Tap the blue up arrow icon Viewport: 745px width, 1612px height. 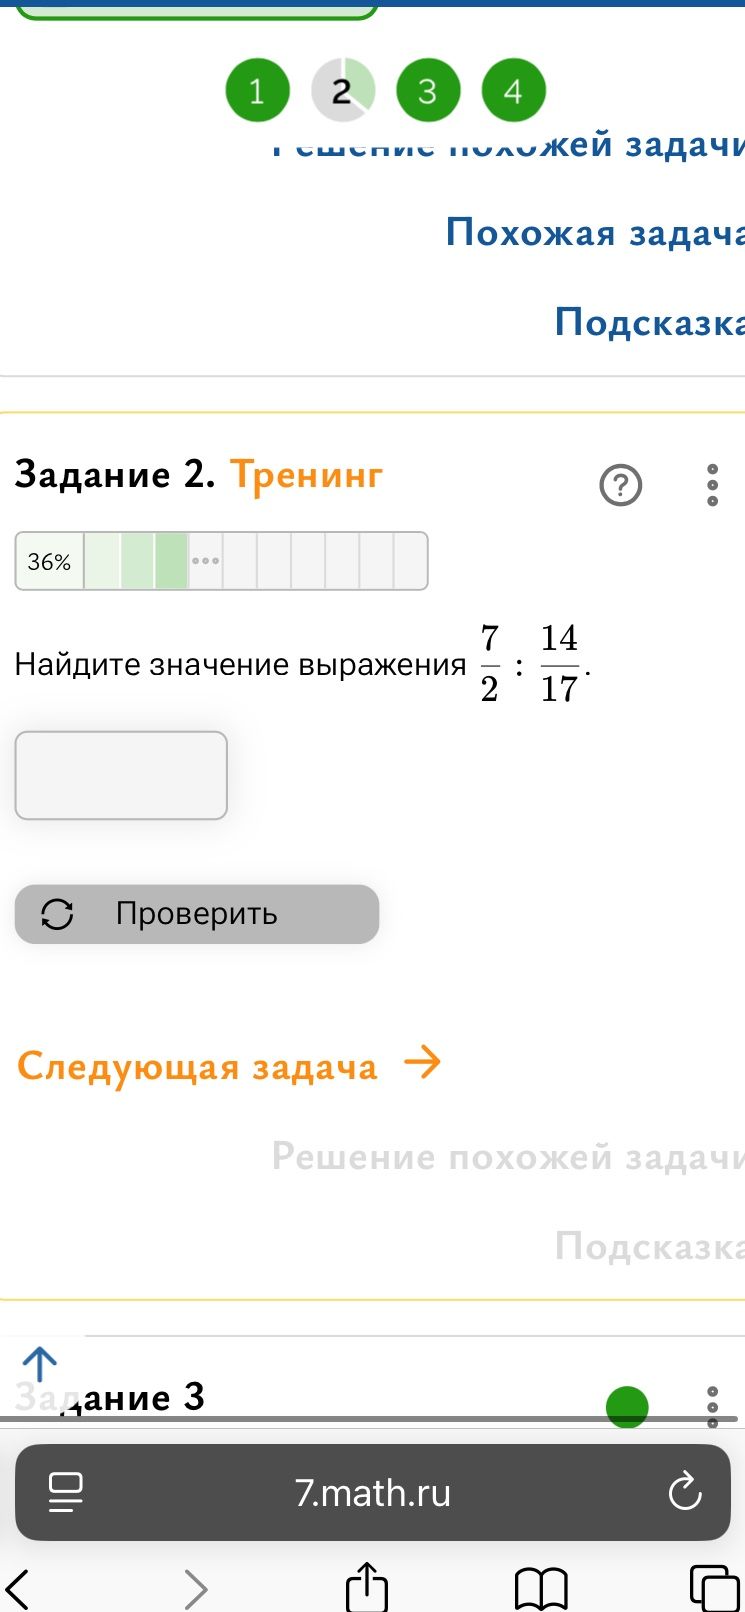(x=40, y=1365)
